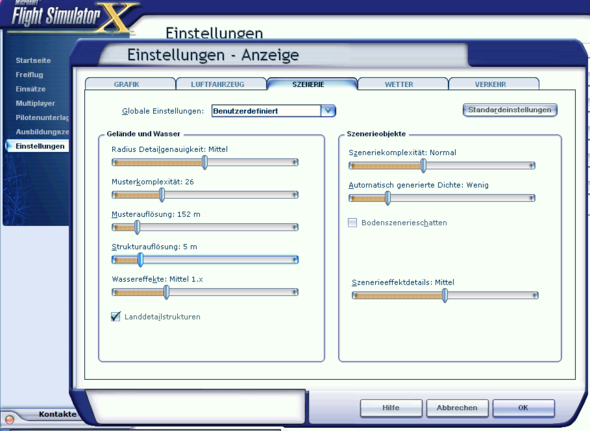The image size is (590, 431).
Task: Open the Globale Einstellungen dropdown arrow
Action: click(328, 111)
